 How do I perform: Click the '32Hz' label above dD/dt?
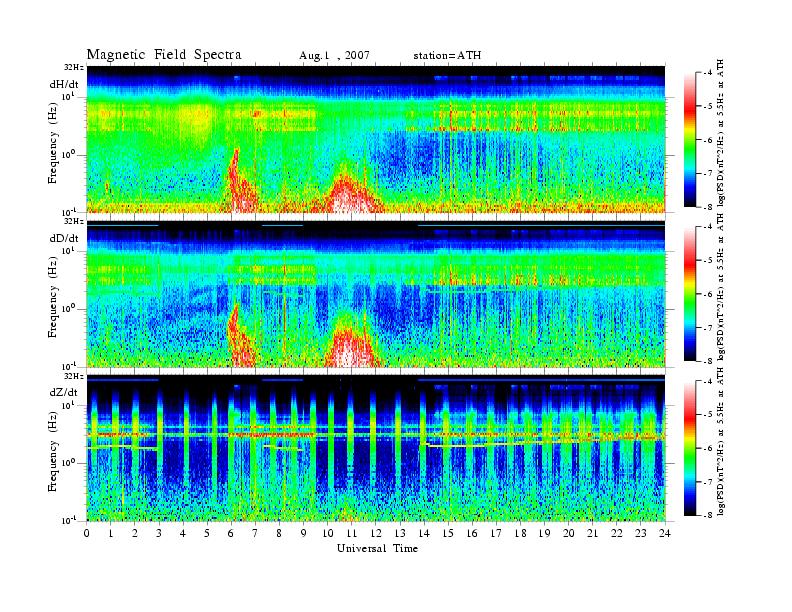point(74,221)
